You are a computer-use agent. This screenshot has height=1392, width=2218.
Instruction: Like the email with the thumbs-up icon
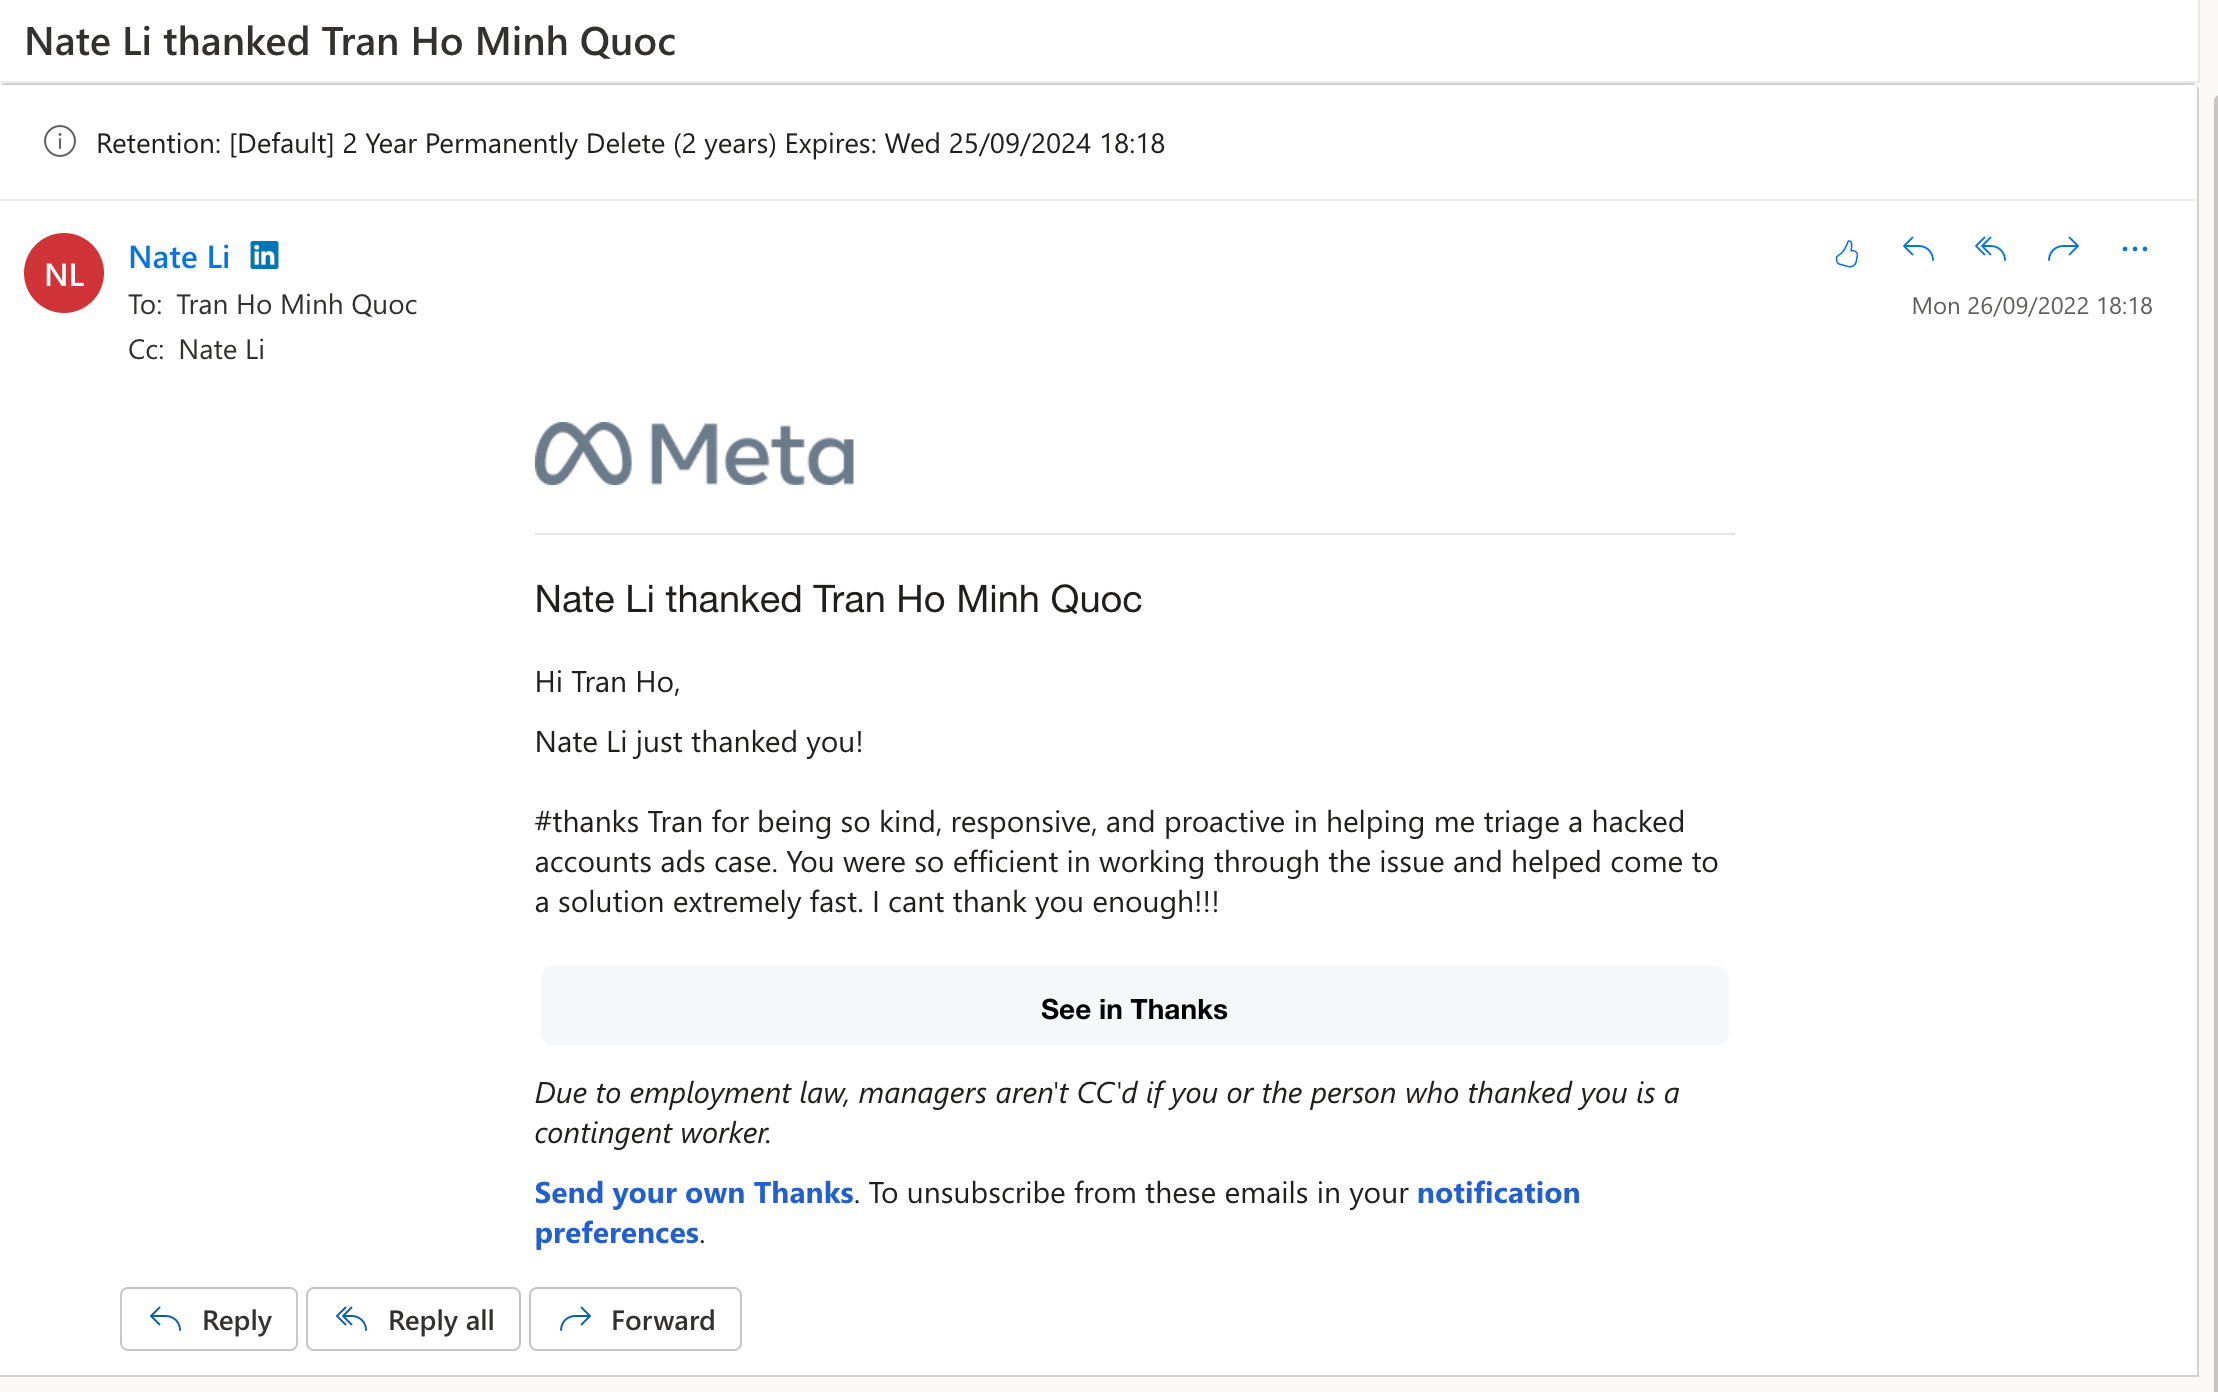point(1847,253)
